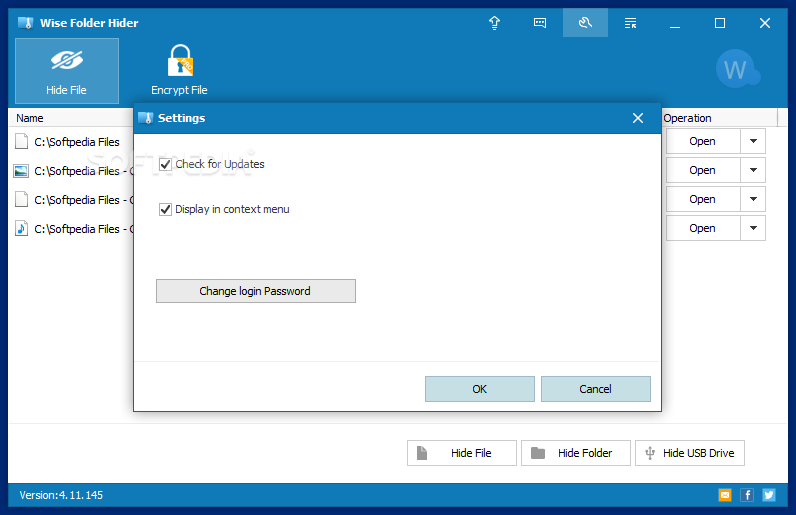Viewport: 796px width, 515px height.
Task: Select the music note file row icon
Action: click(21, 229)
